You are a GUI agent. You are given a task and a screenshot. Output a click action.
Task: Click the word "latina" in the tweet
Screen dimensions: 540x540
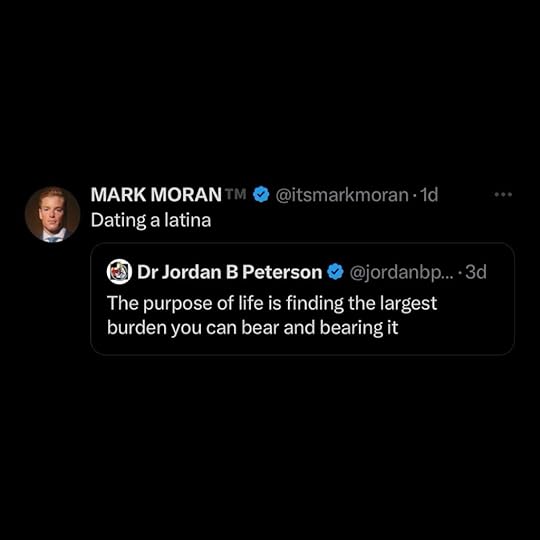[188, 220]
